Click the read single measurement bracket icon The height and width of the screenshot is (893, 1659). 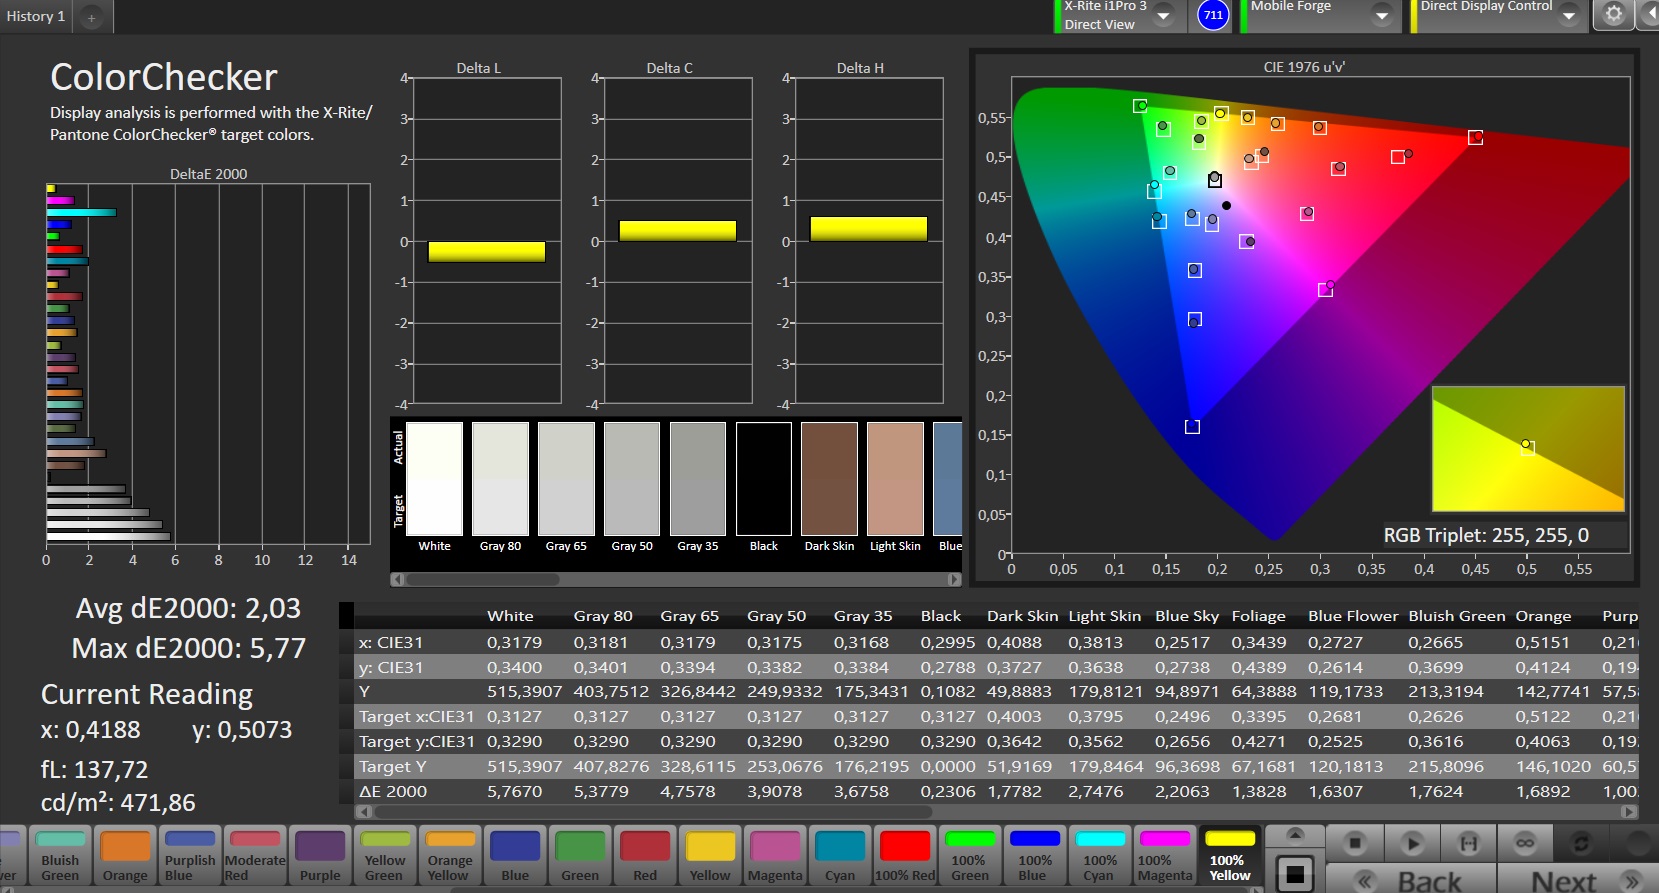pyautogui.click(x=1468, y=843)
